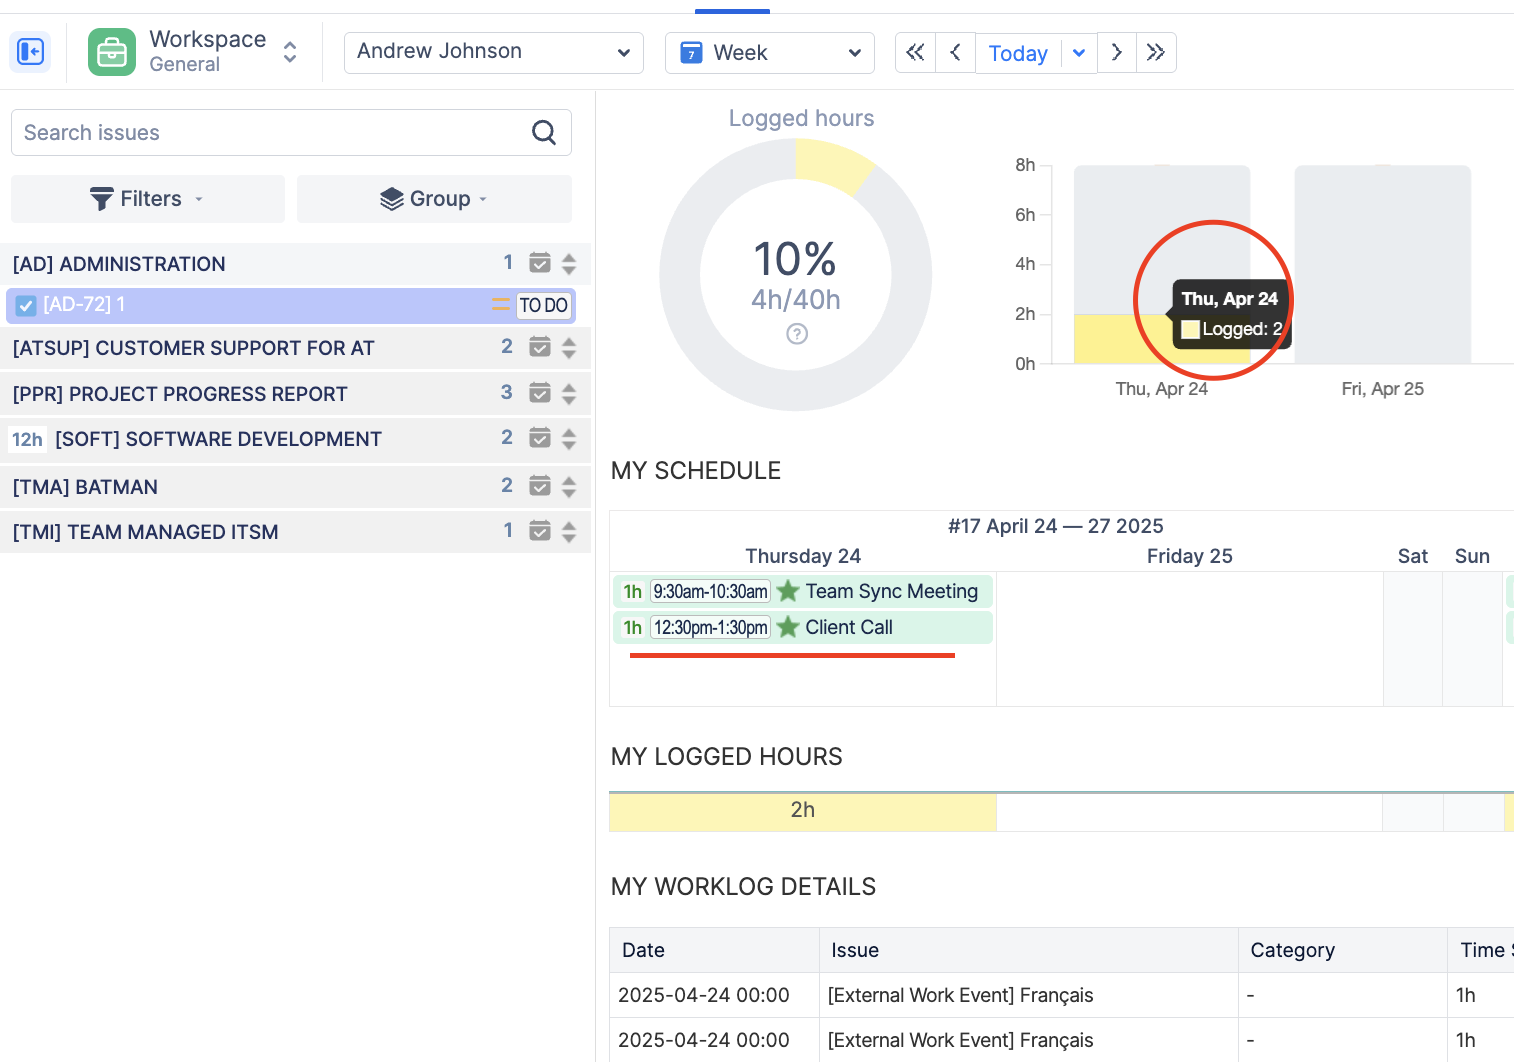Jump back with double-left arrow
1514x1062 pixels.
click(x=915, y=53)
